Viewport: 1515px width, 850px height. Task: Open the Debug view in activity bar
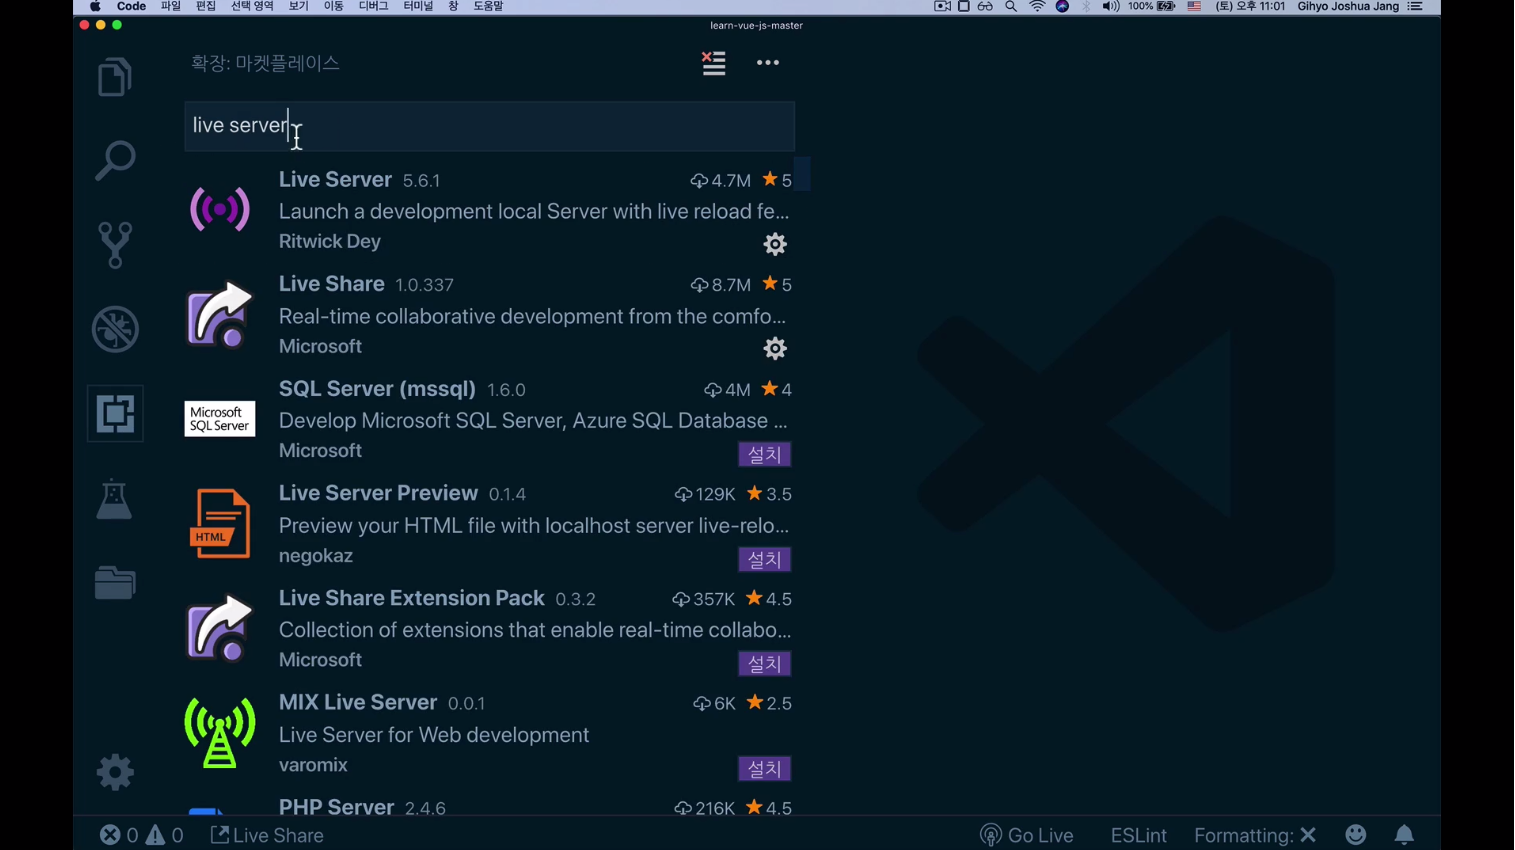coord(115,329)
